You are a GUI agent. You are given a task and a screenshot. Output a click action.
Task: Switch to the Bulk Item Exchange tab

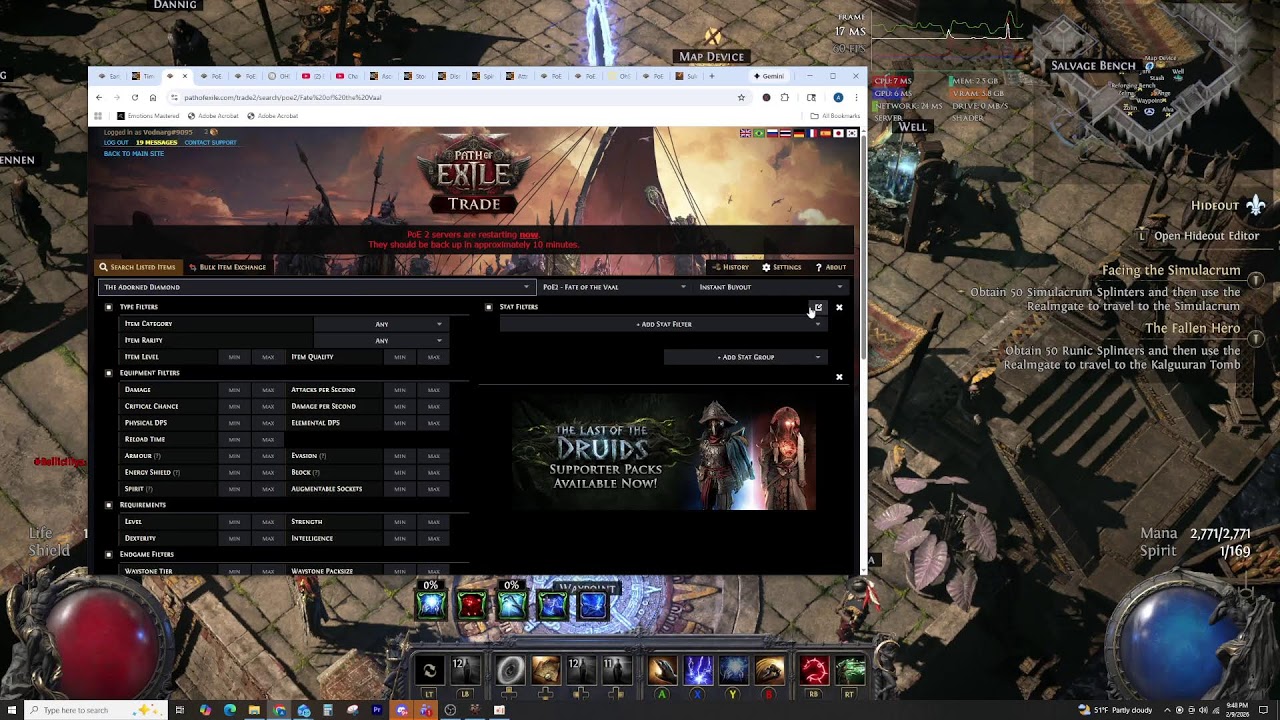(x=228, y=267)
